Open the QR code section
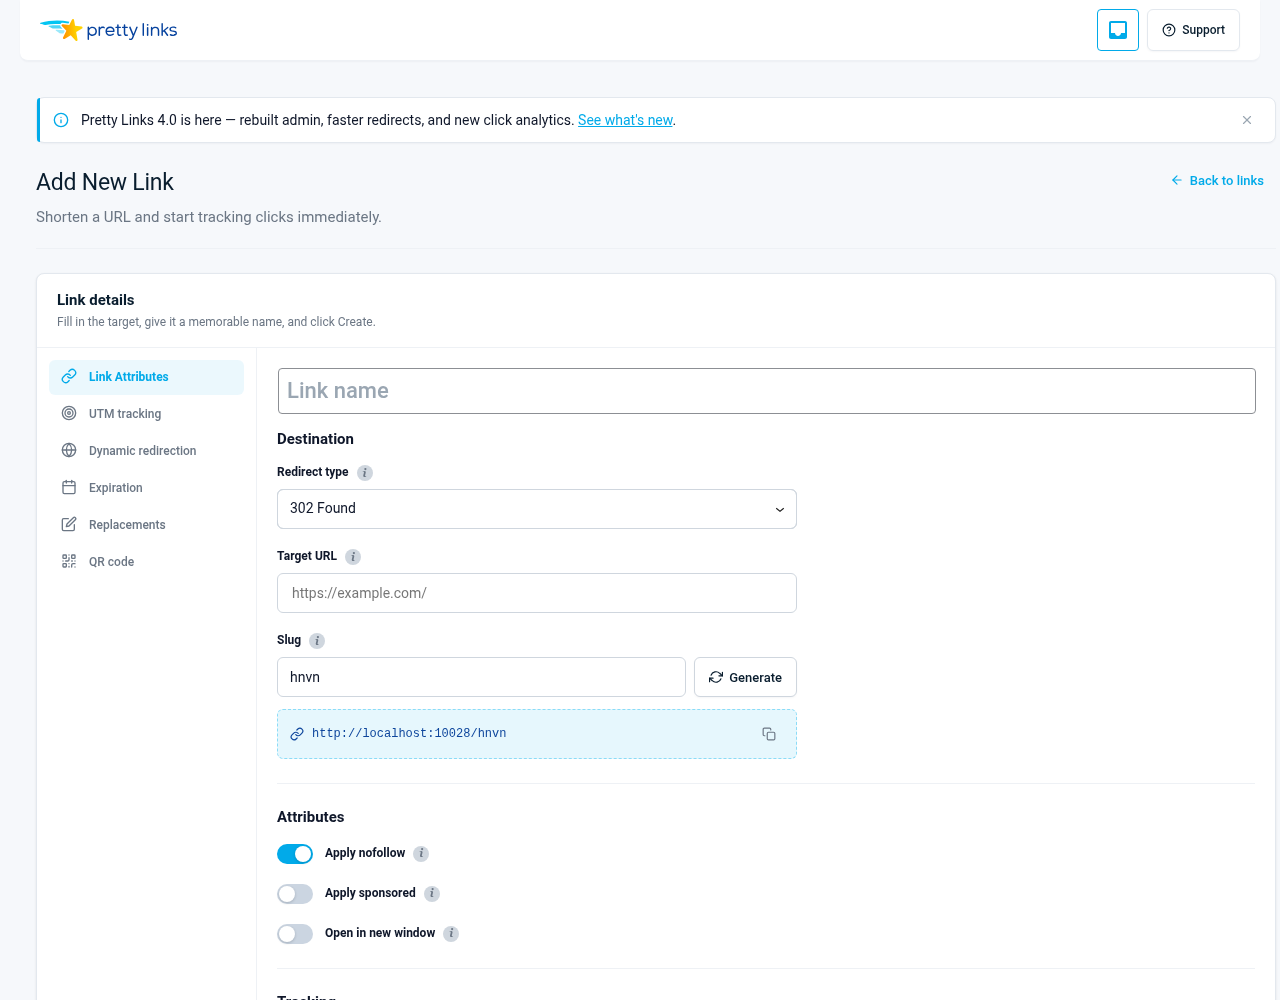Viewport: 1280px width, 1000px height. point(146,562)
